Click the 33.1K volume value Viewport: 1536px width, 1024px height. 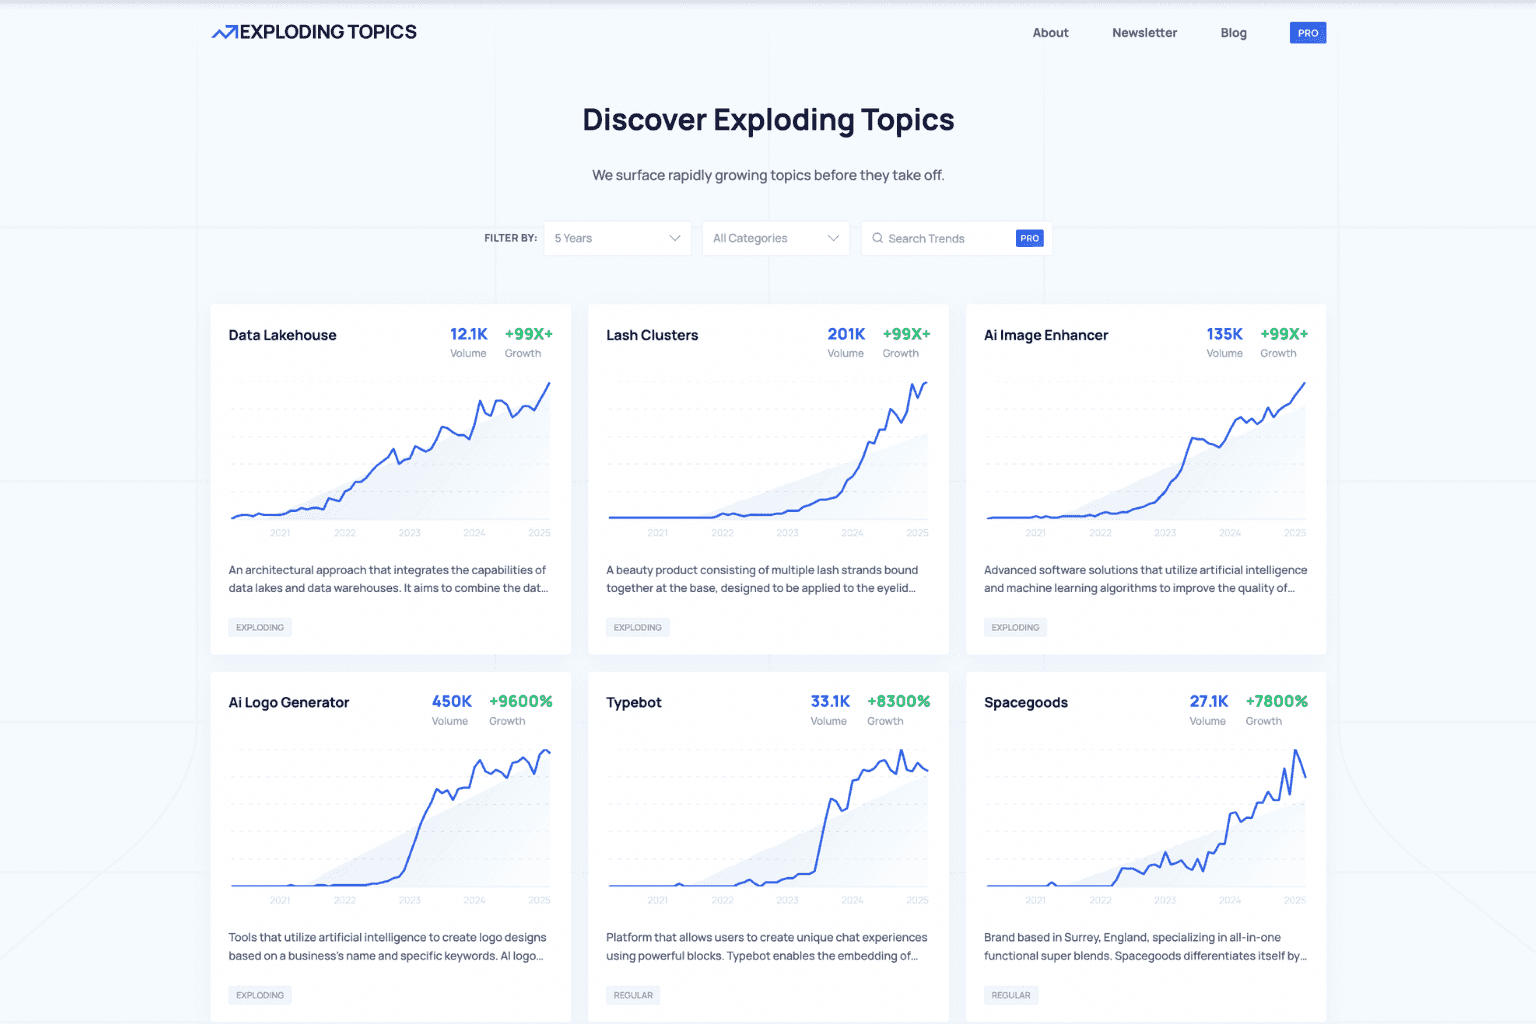pos(830,701)
